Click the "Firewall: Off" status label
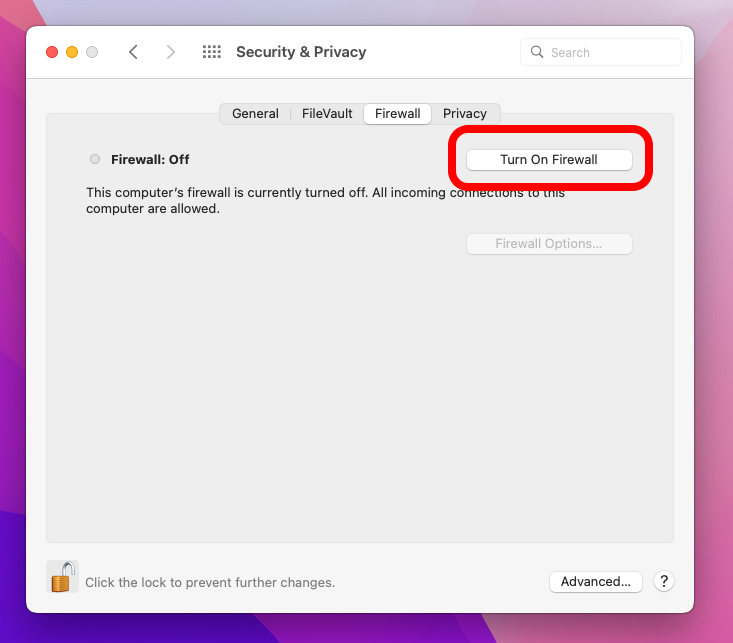The height and width of the screenshot is (643, 733). point(150,159)
